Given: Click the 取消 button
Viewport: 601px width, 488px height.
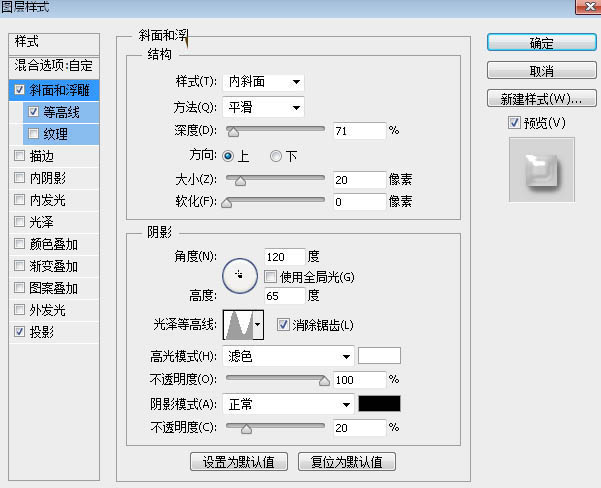Looking at the screenshot, I should tap(542, 71).
